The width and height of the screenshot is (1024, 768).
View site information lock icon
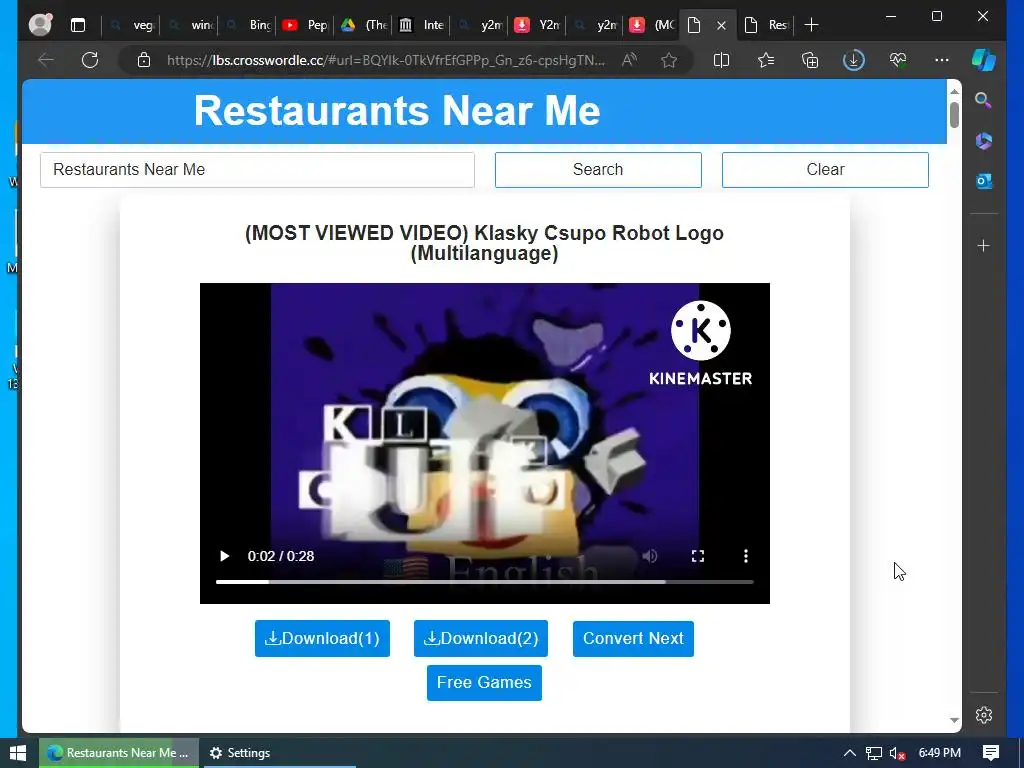(x=144, y=60)
